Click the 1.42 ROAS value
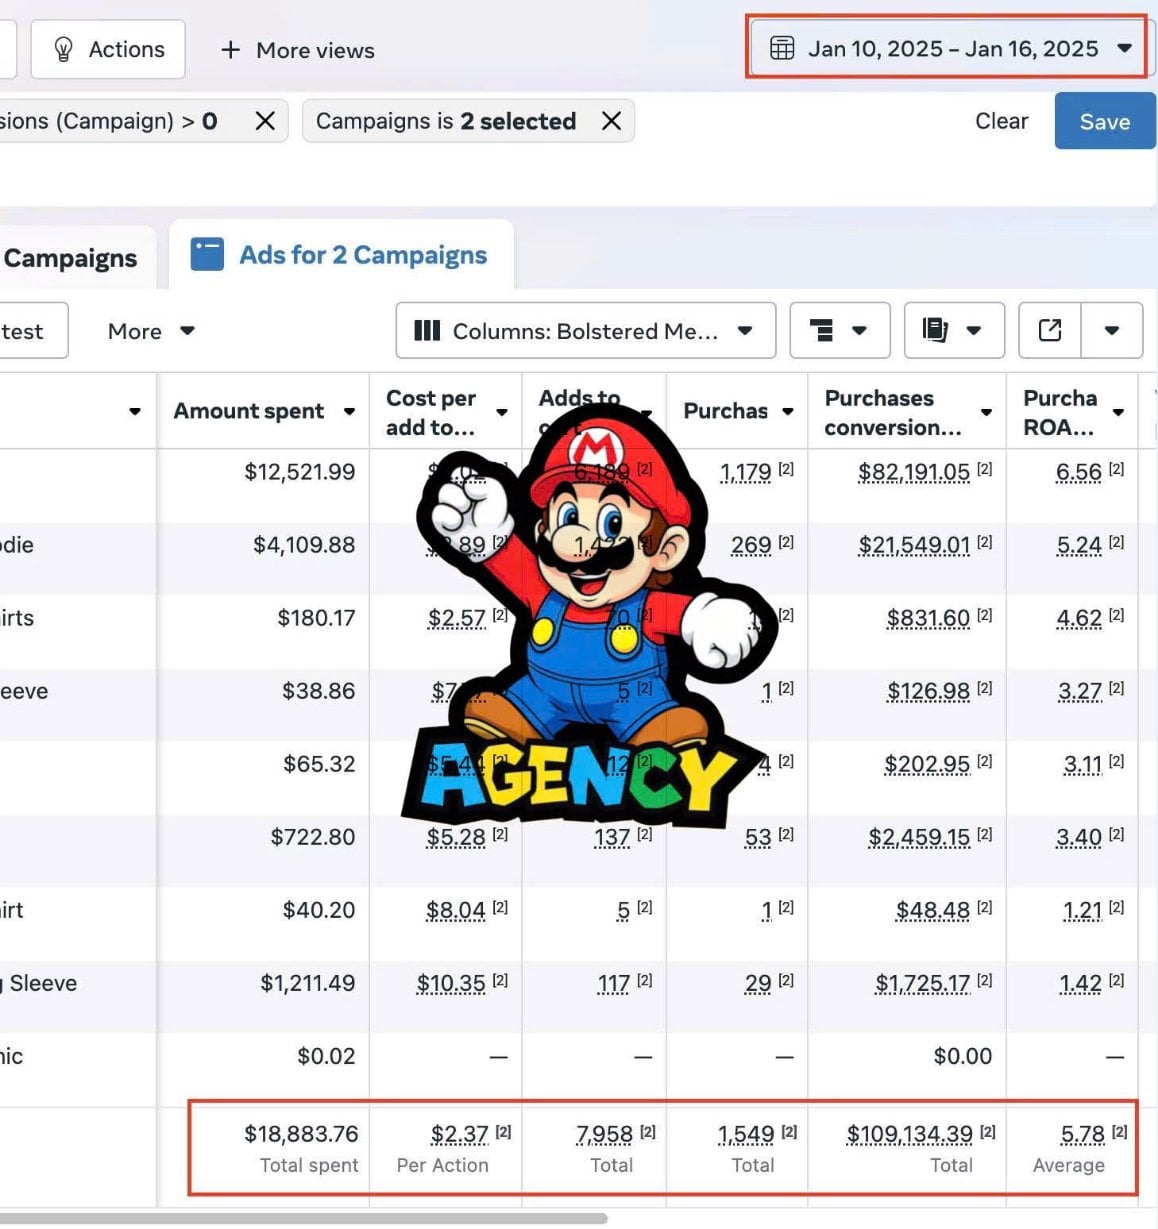This screenshot has height=1229, width=1158. (1081, 983)
